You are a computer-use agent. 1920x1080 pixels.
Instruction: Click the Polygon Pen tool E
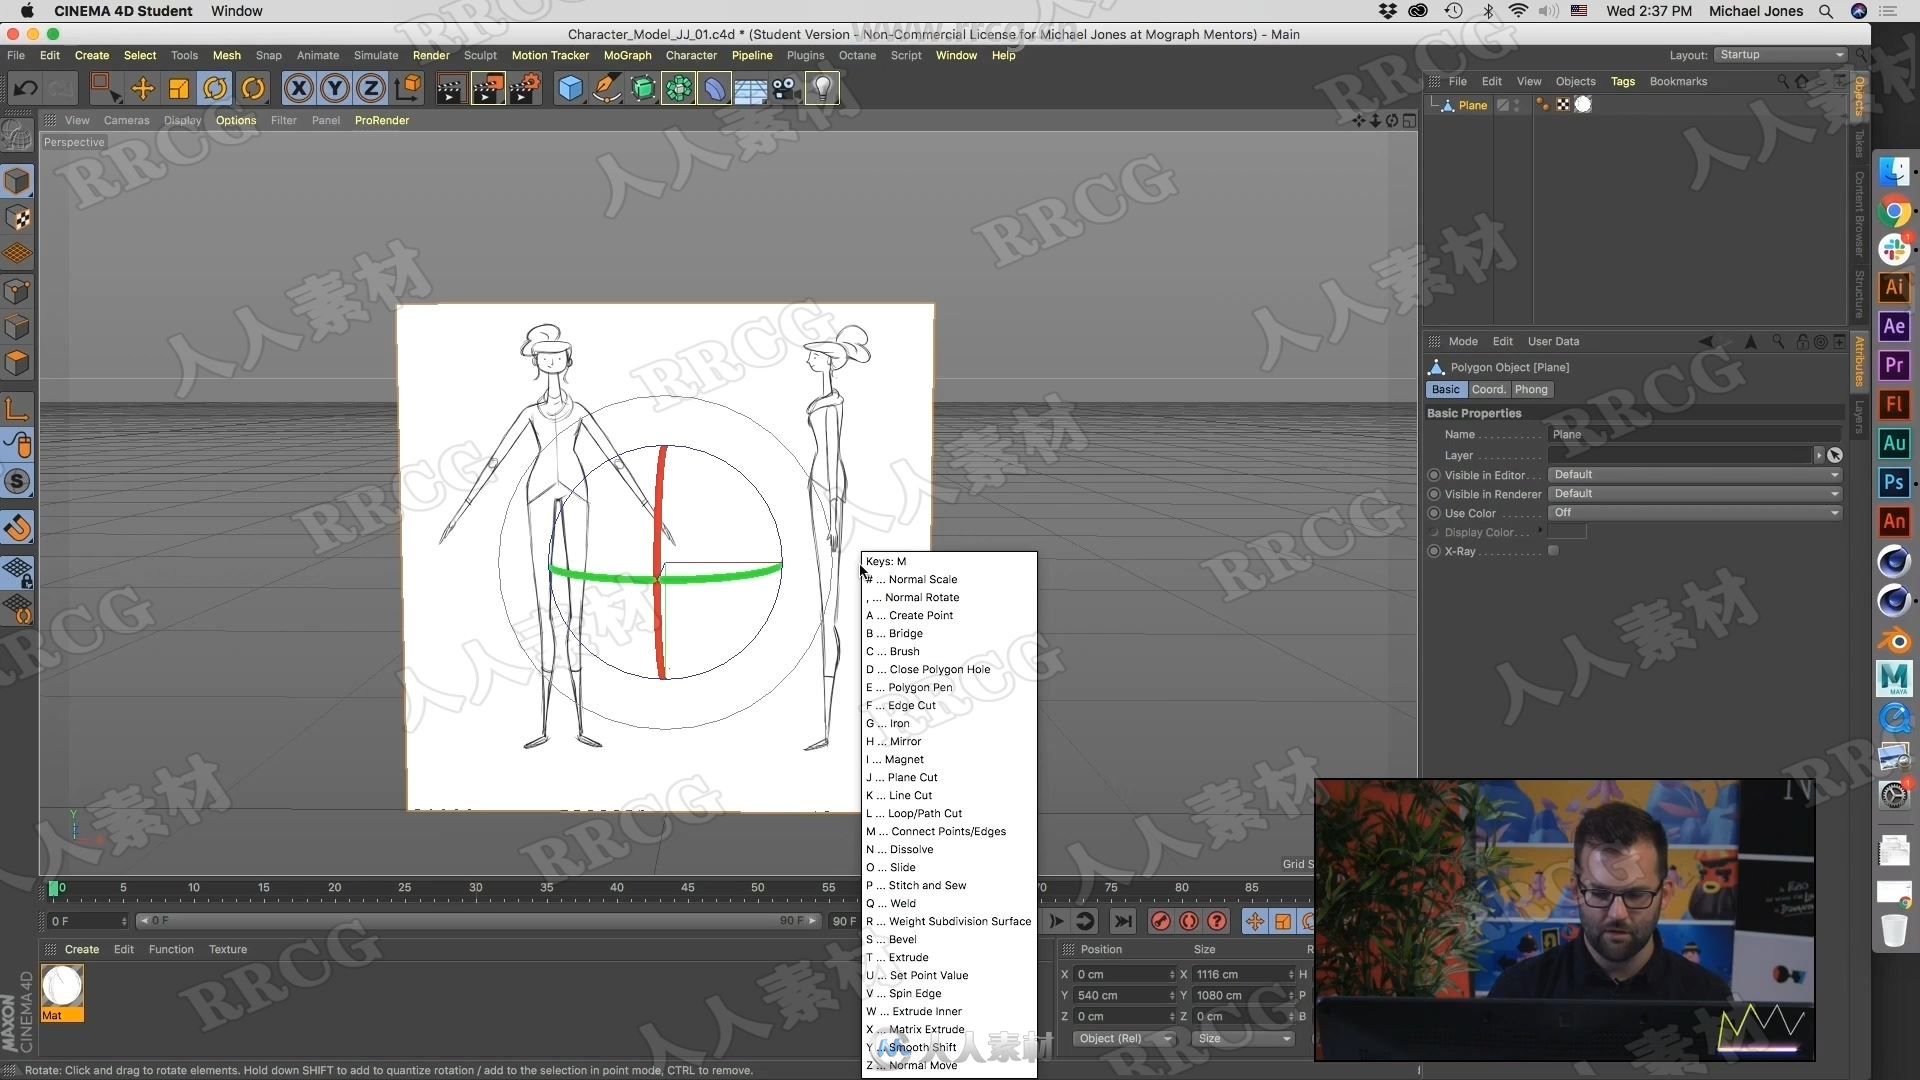[920, 687]
